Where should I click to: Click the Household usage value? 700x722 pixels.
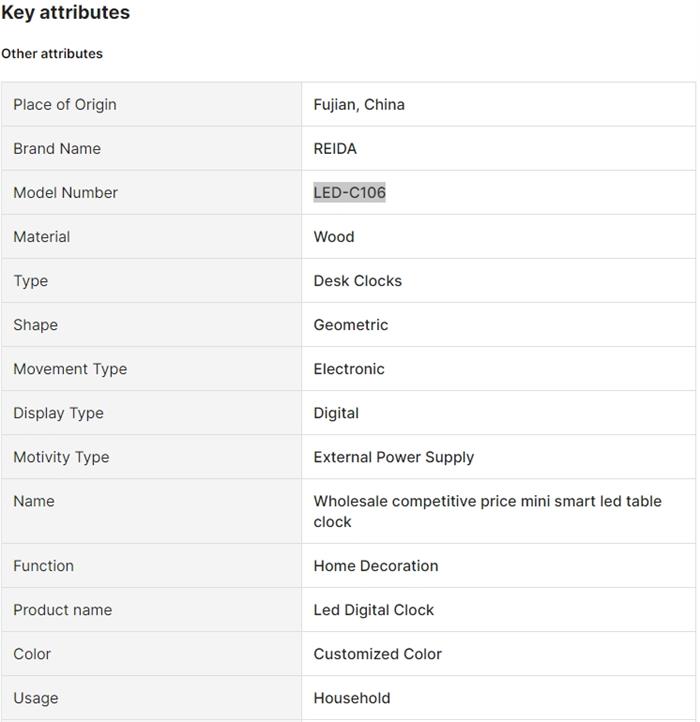[351, 697]
